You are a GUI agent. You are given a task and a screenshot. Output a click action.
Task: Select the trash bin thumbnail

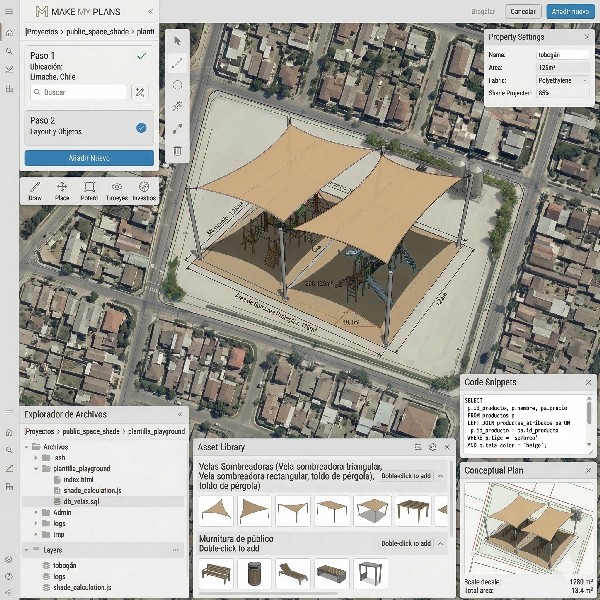coord(254,573)
